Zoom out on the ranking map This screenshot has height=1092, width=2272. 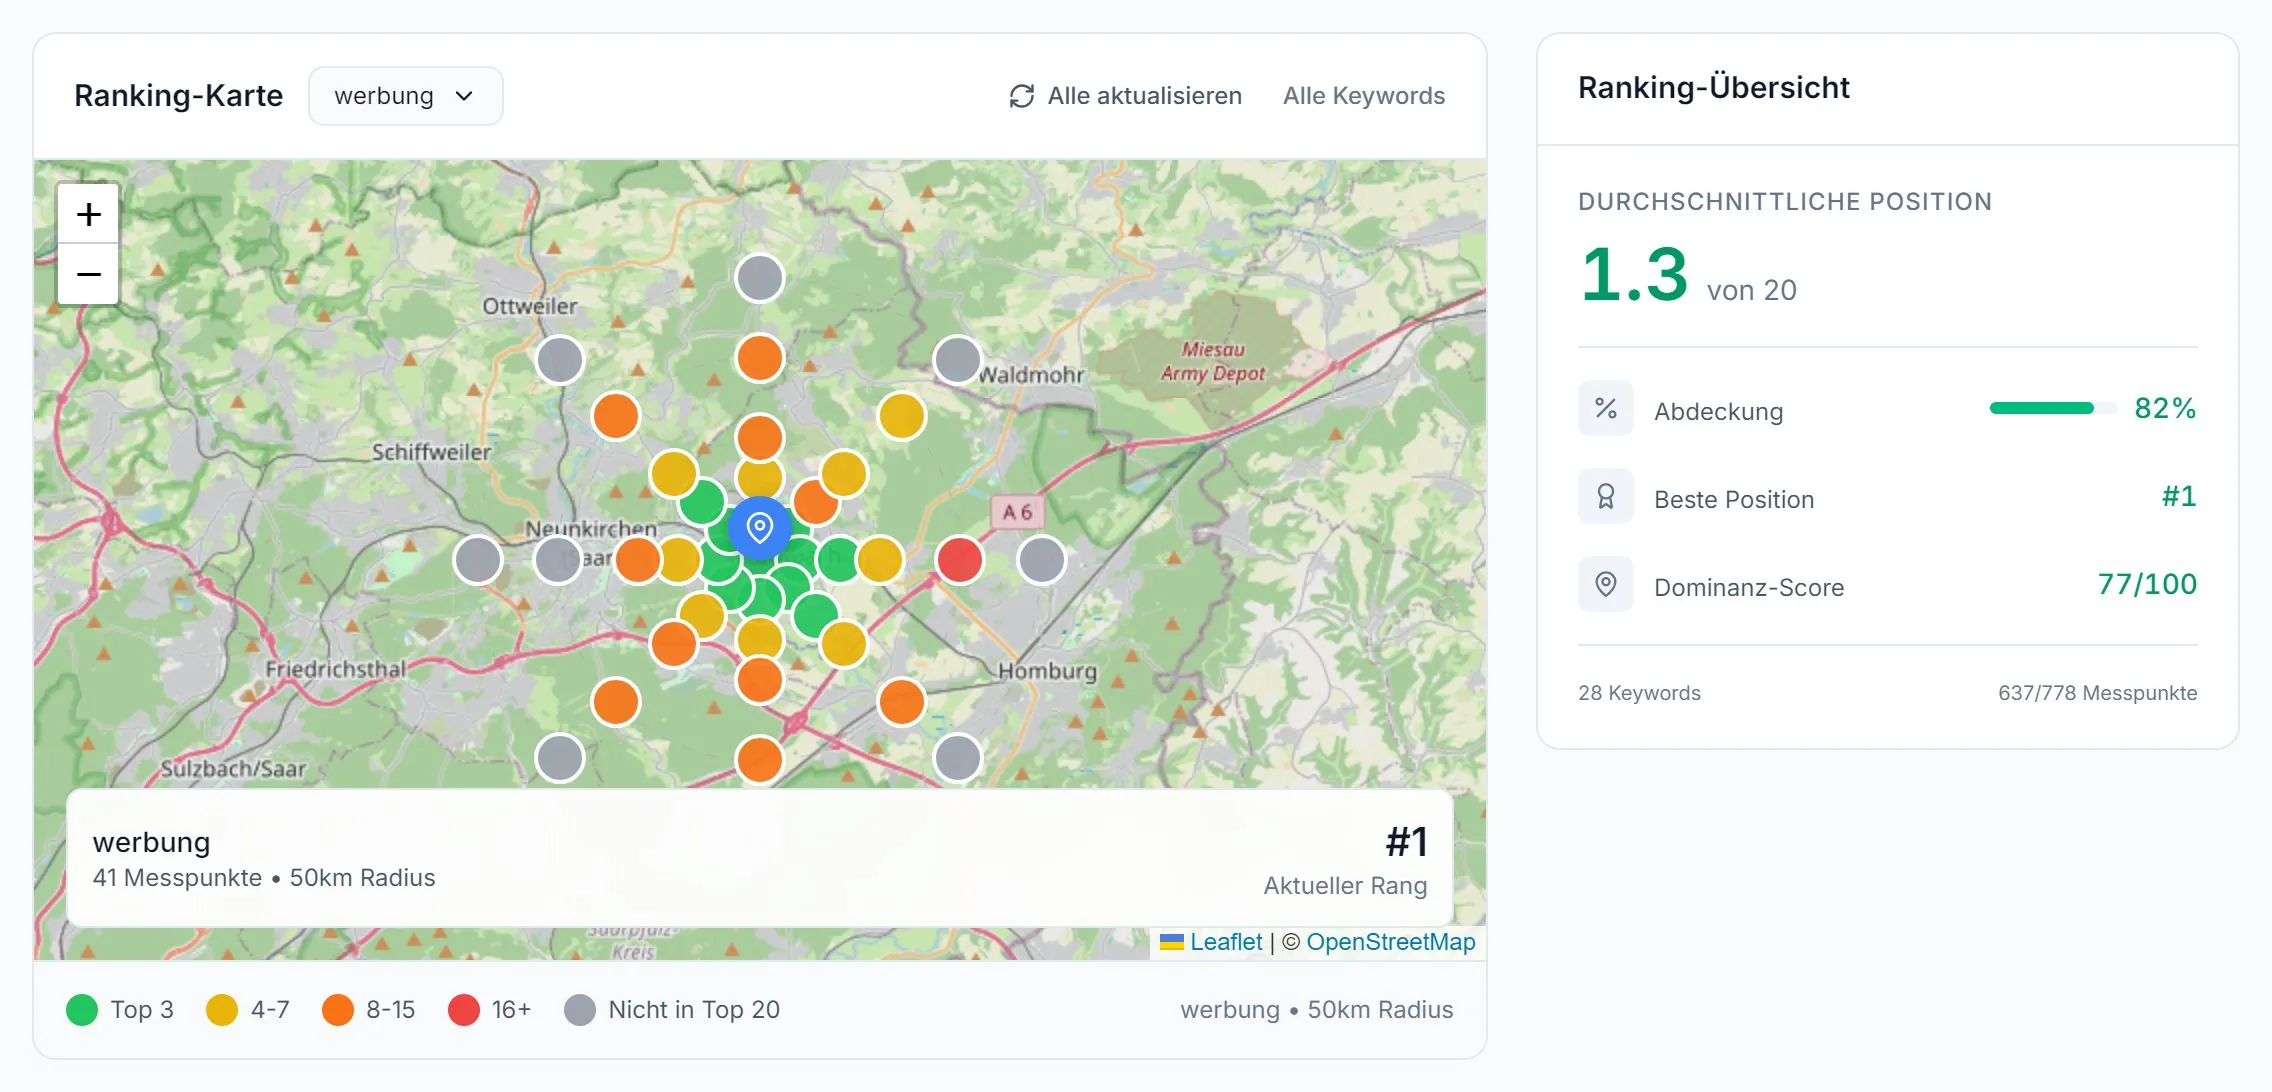tap(88, 274)
